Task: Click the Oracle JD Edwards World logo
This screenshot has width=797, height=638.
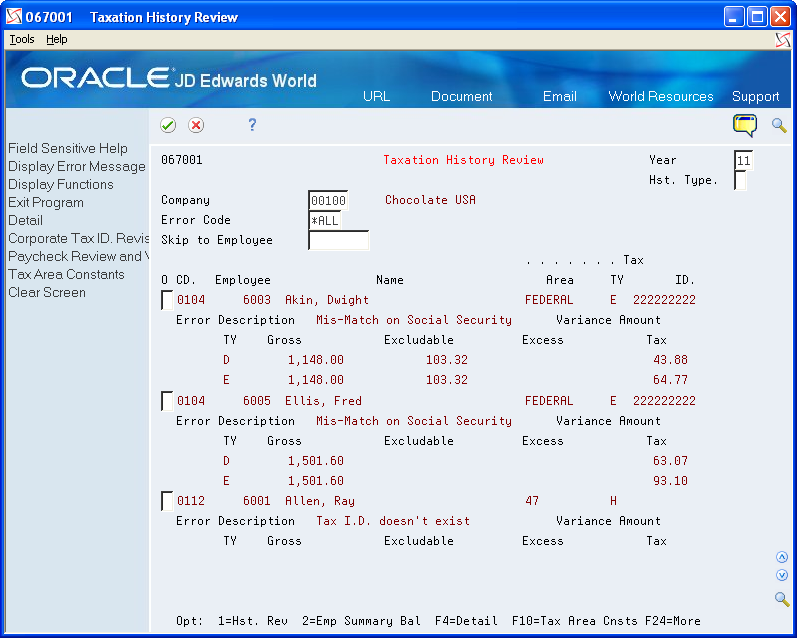Action: click(169, 78)
